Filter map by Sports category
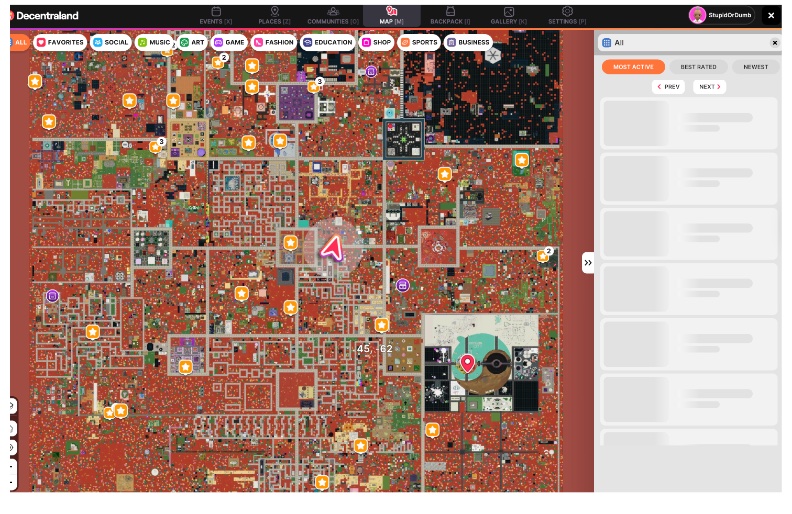 click(x=419, y=42)
